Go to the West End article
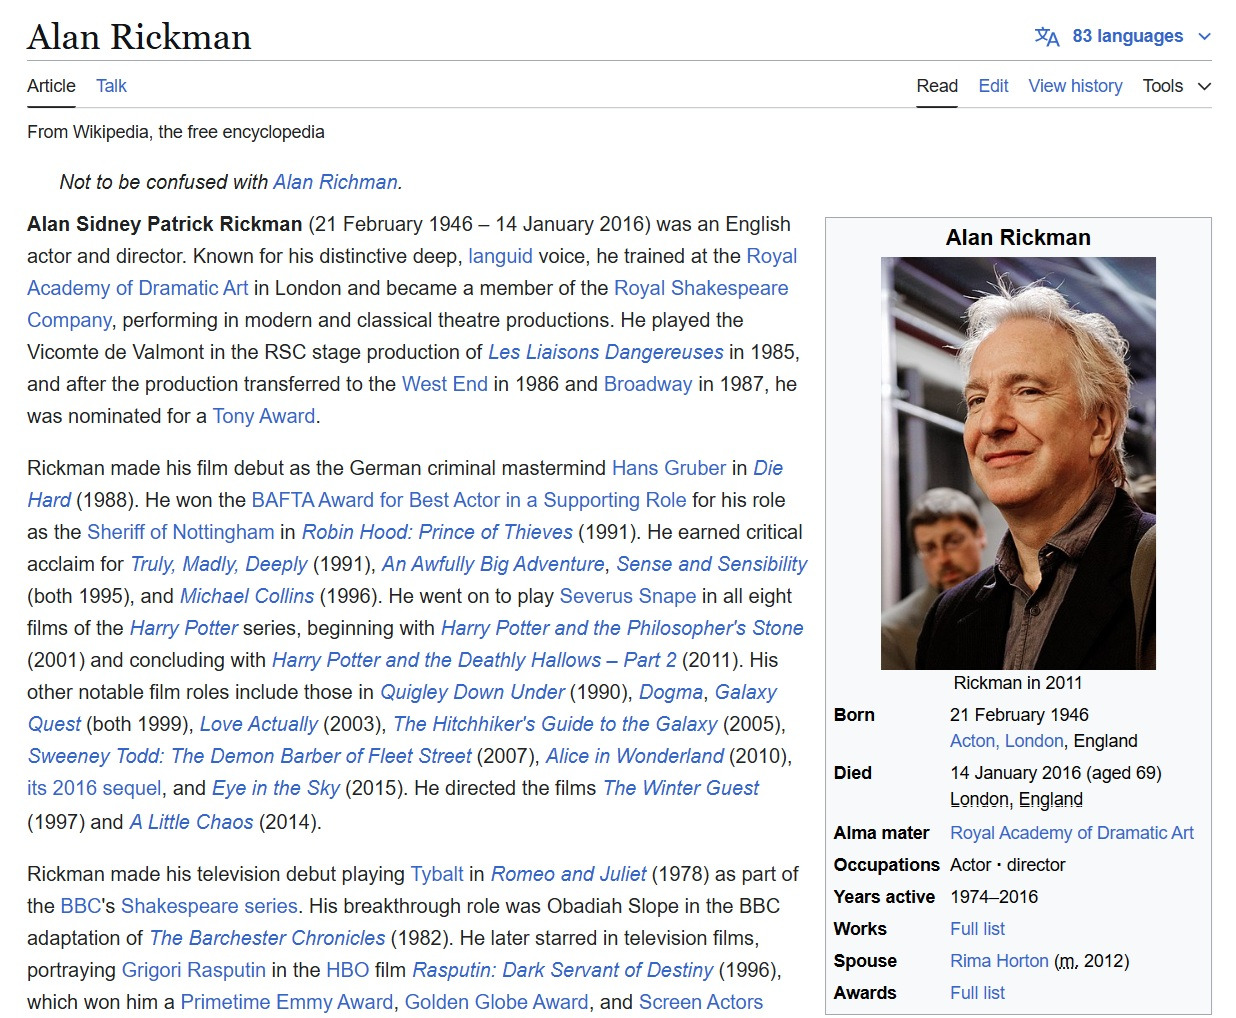The image size is (1236, 1018). tap(445, 384)
